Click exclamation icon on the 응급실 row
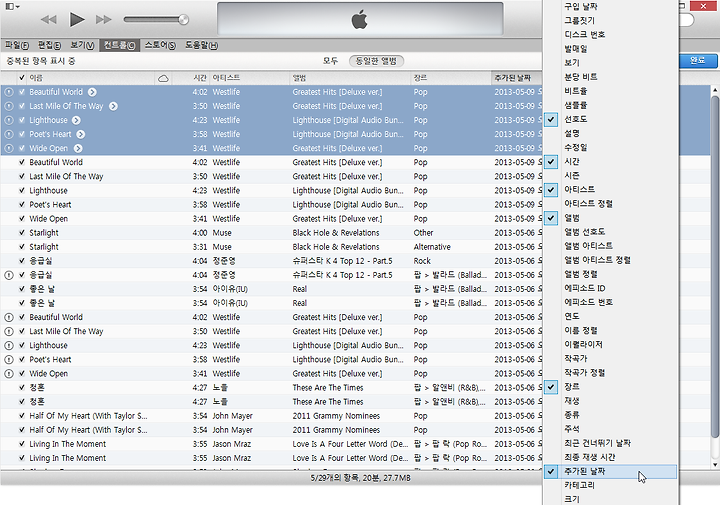 (x=9, y=275)
